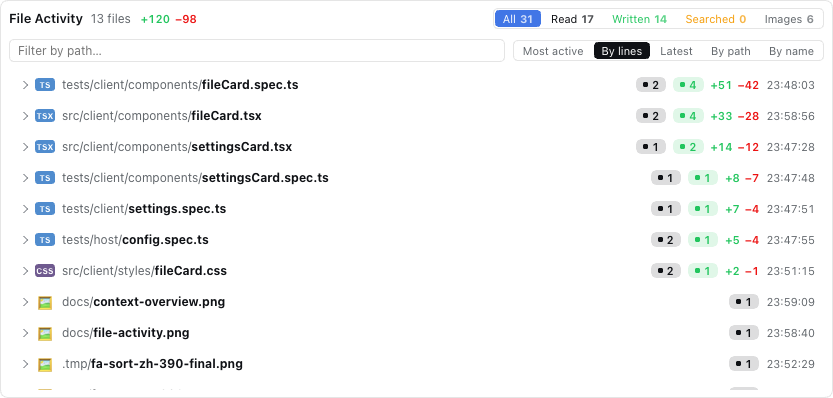Click TS icon for config.spec.ts

(x=45, y=240)
